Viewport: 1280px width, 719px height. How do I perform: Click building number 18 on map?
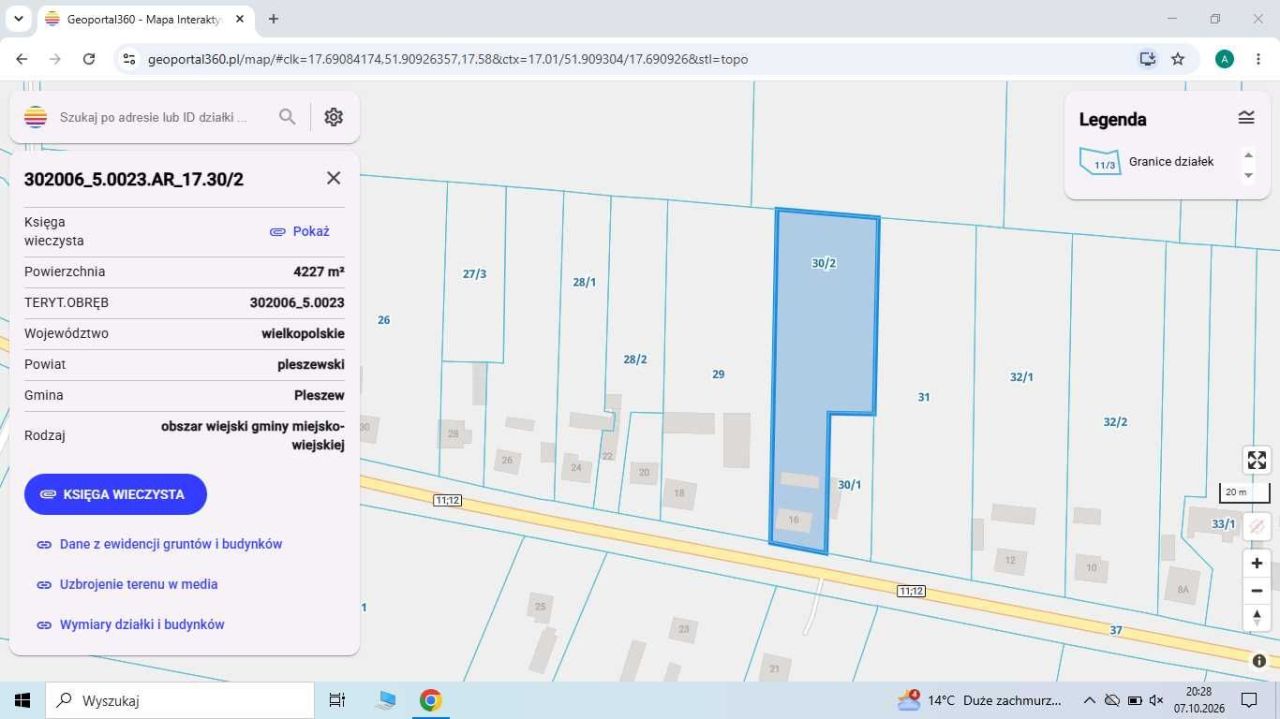coord(680,493)
